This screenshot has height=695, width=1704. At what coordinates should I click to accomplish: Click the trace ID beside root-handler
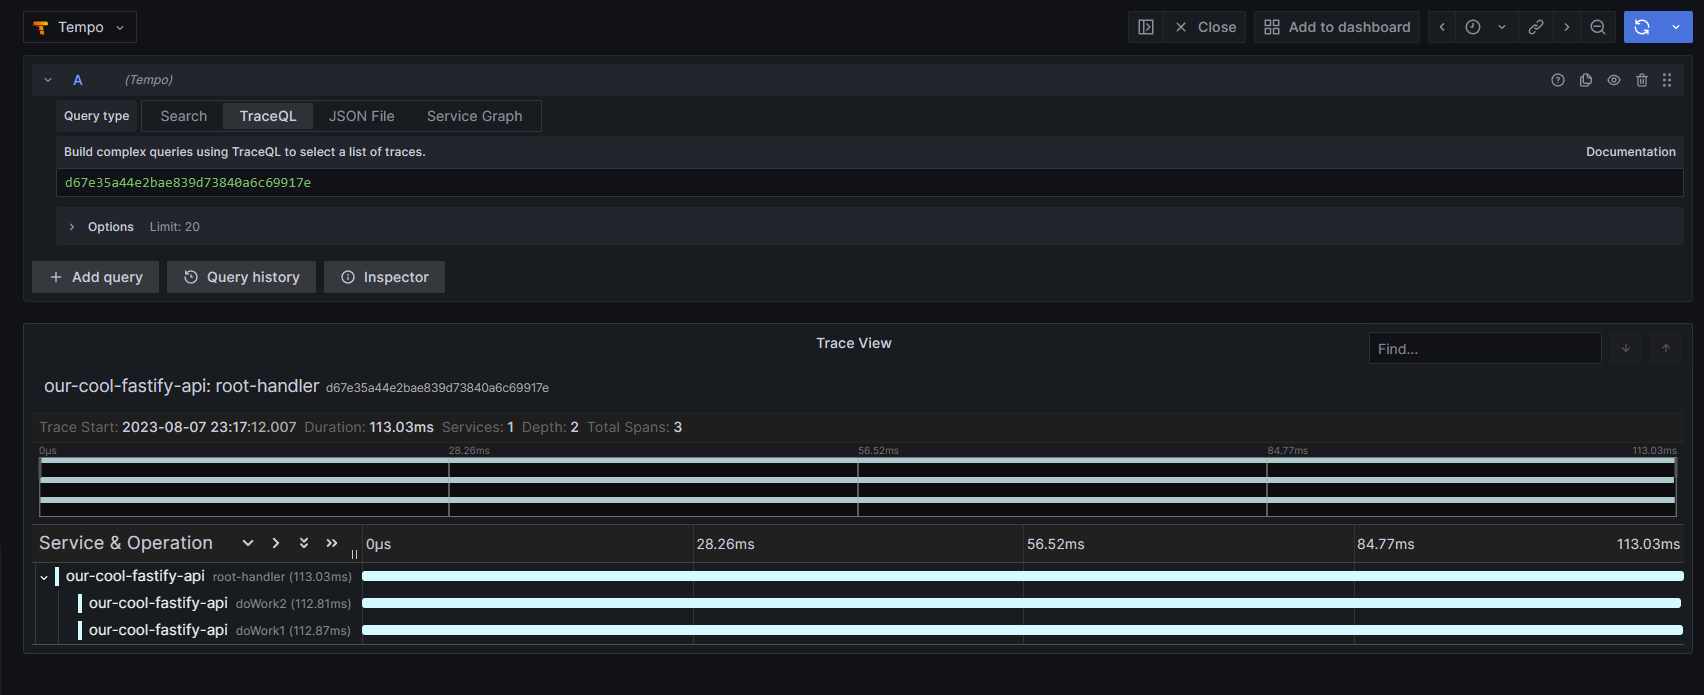tap(437, 388)
